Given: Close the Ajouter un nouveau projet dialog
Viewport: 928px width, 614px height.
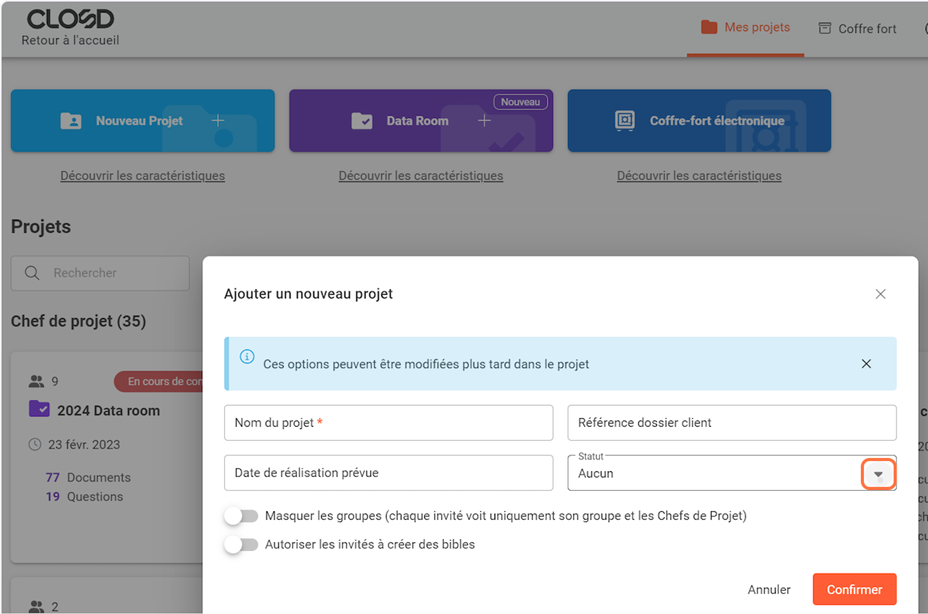Looking at the screenshot, I should click(x=880, y=294).
